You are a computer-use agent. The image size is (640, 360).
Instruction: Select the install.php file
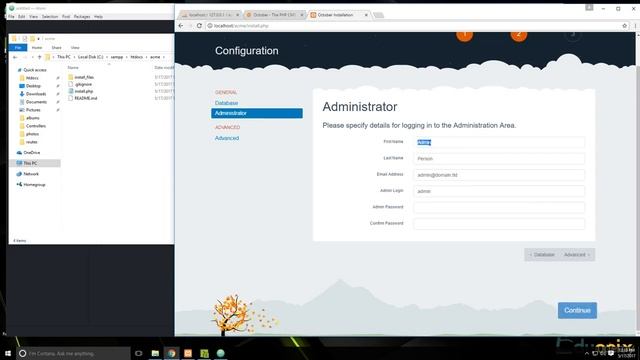pyautogui.click(x=84, y=91)
